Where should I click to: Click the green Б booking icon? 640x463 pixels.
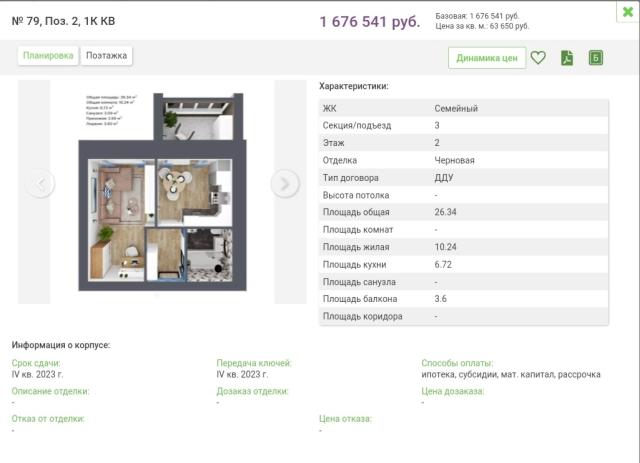(x=596, y=58)
